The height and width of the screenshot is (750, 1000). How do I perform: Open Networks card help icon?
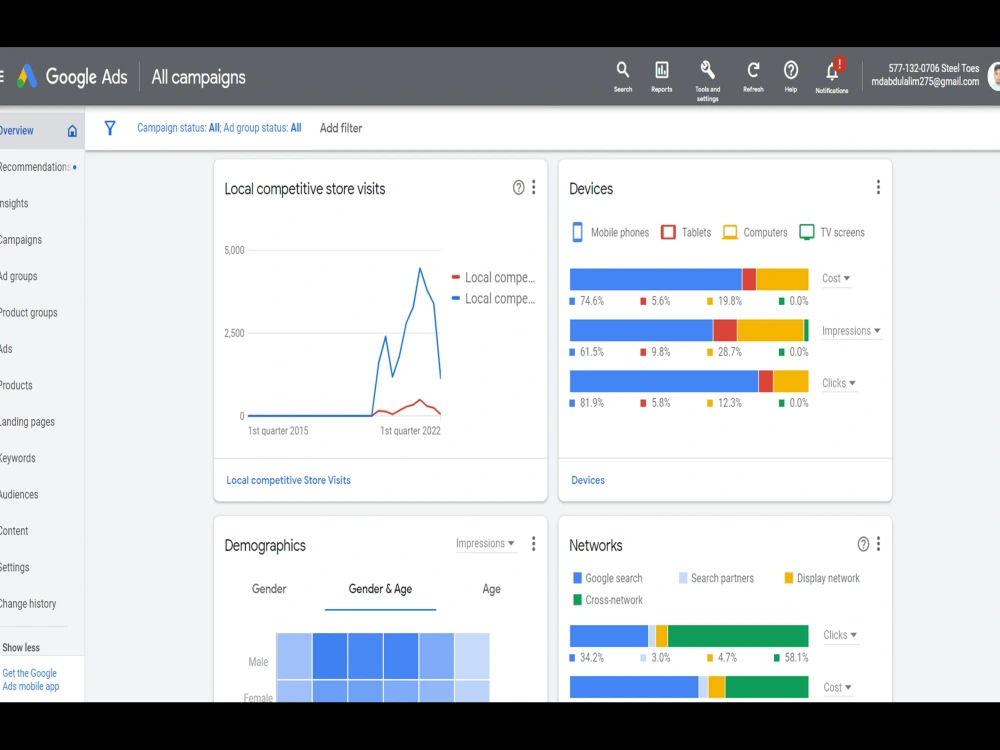[x=863, y=544]
